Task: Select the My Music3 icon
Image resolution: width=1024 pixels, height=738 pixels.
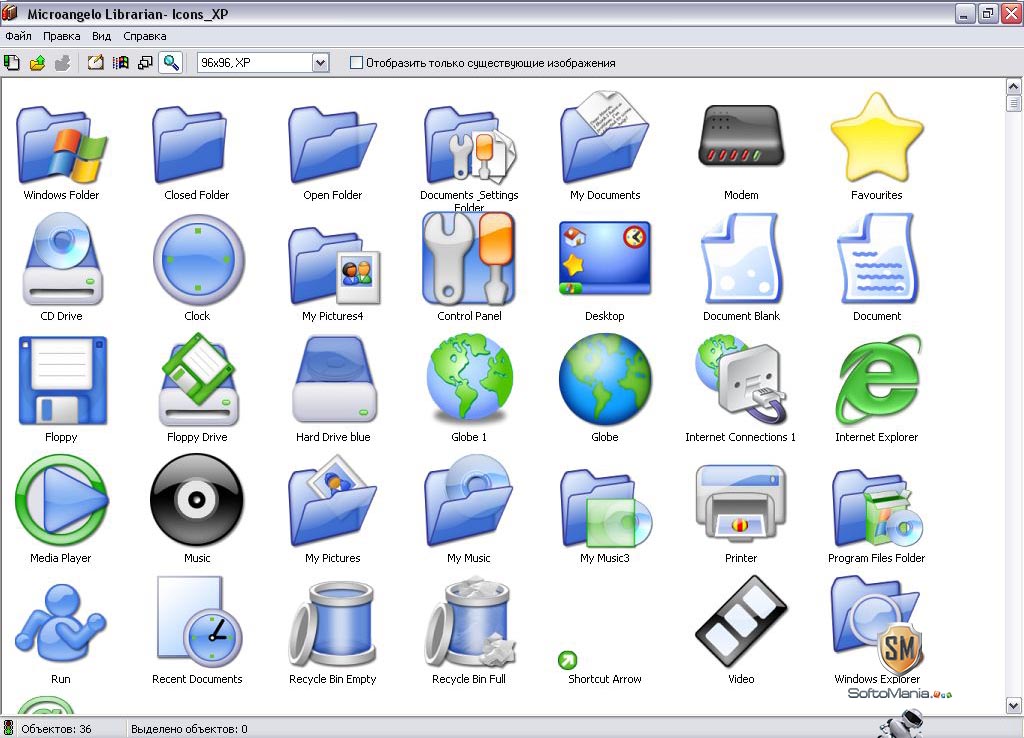Action: coord(605,507)
